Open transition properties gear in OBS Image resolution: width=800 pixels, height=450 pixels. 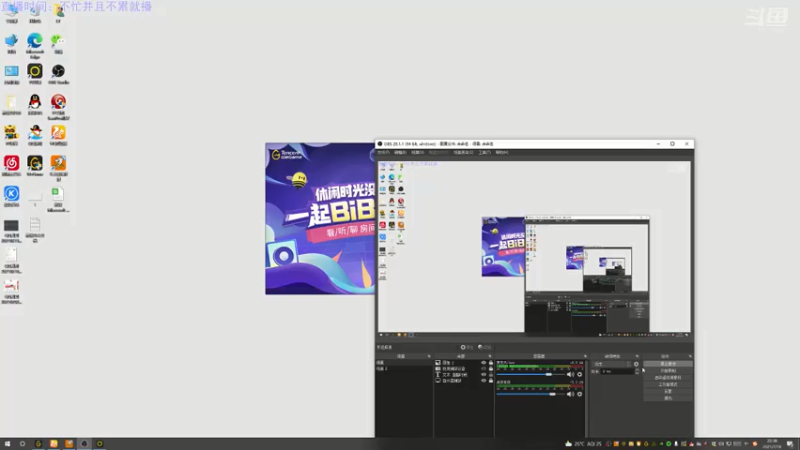coord(636,364)
